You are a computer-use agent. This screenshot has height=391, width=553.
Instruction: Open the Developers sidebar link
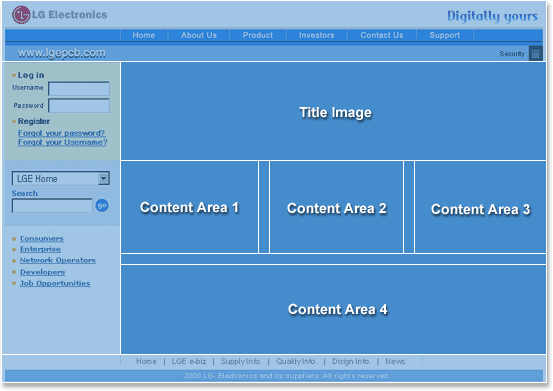click(42, 272)
